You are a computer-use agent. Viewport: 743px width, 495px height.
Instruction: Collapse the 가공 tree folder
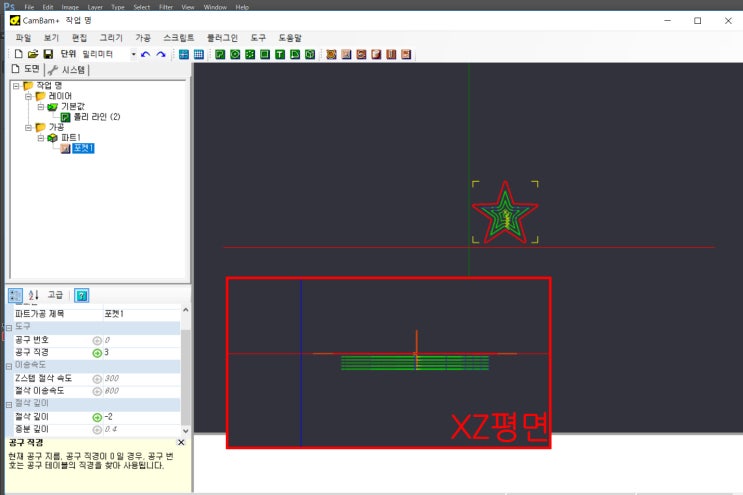[28, 127]
